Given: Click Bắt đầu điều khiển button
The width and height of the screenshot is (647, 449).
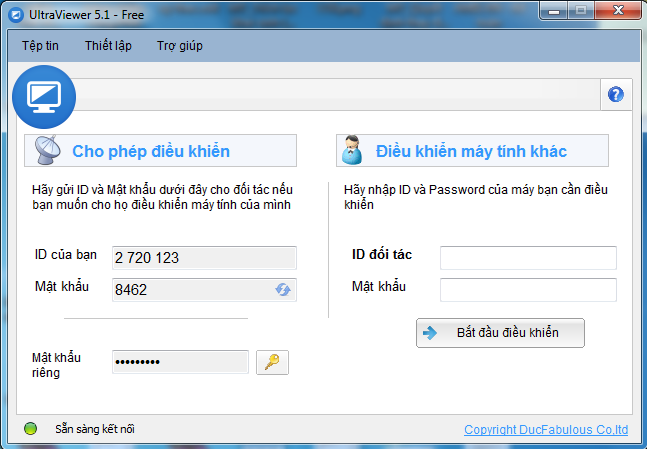Looking at the screenshot, I should pos(500,333).
